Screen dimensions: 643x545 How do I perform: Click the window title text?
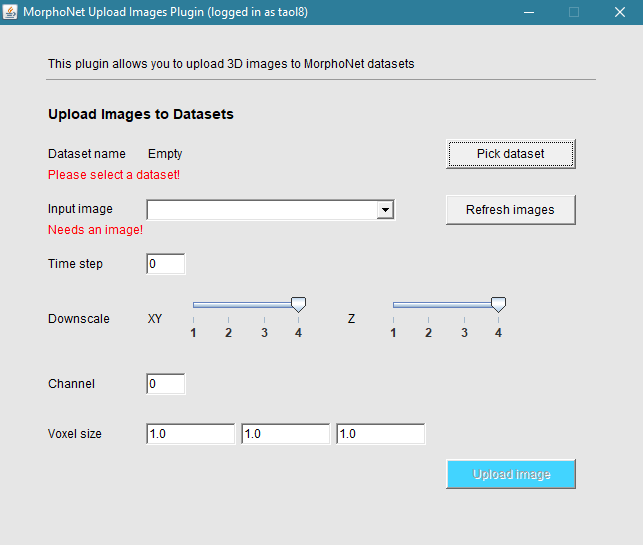point(165,12)
